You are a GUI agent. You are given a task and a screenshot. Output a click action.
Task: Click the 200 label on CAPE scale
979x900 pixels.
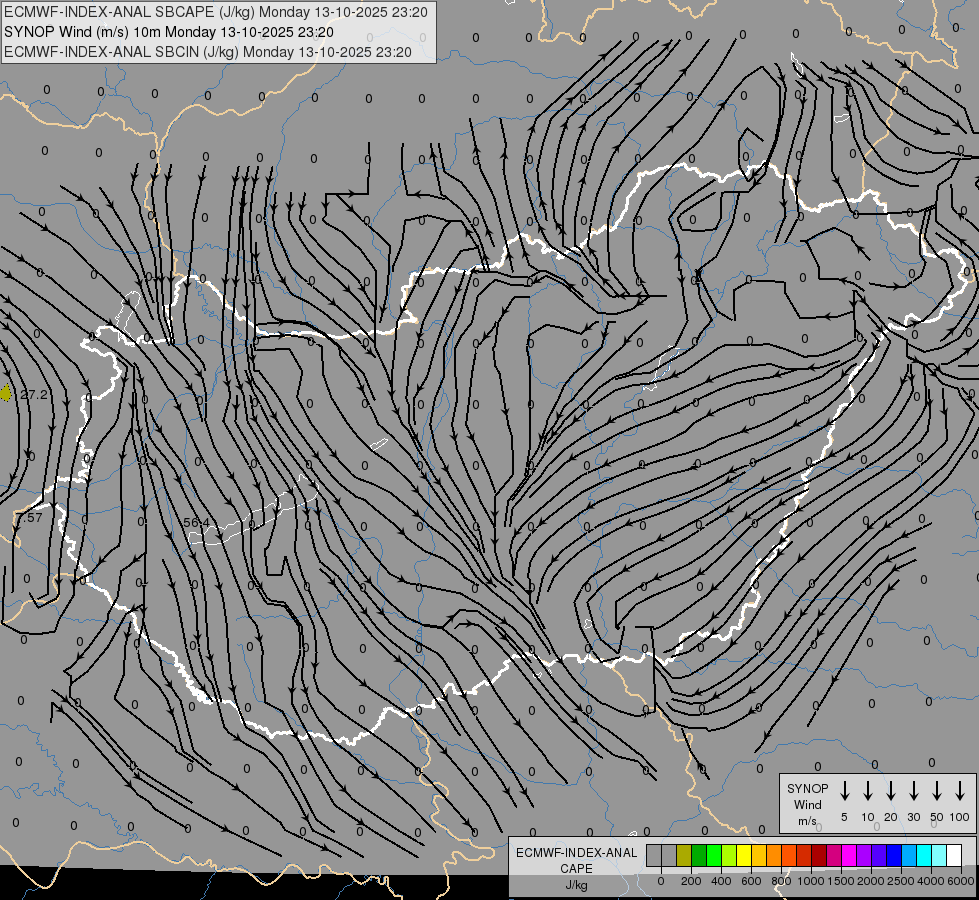(x=691, y=881)
